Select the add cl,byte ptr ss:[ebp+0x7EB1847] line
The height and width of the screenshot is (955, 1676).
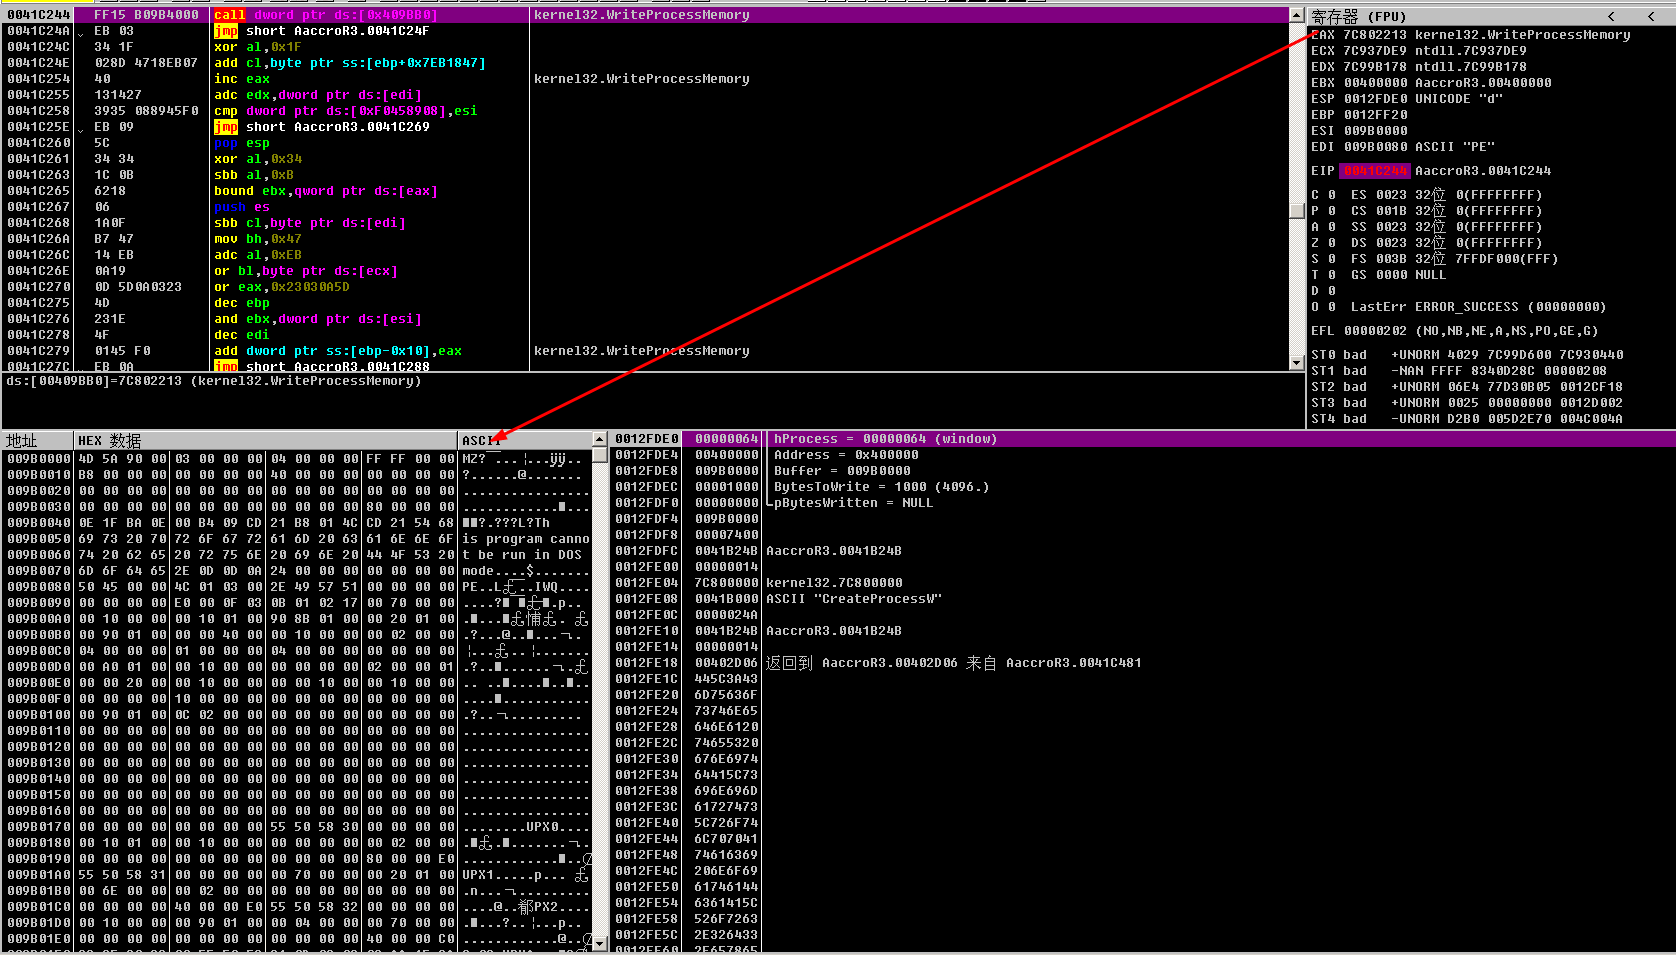[x=349, y=63]
